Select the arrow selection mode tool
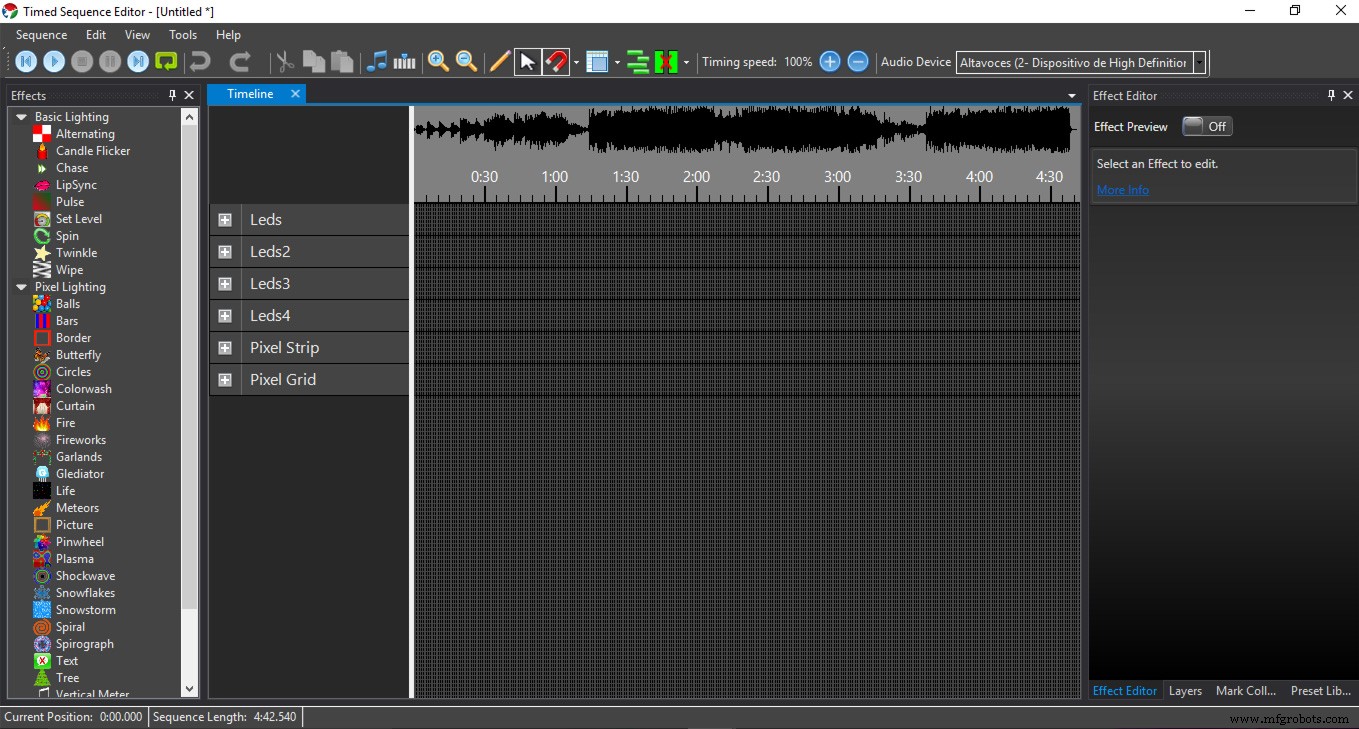 (527, 62)
